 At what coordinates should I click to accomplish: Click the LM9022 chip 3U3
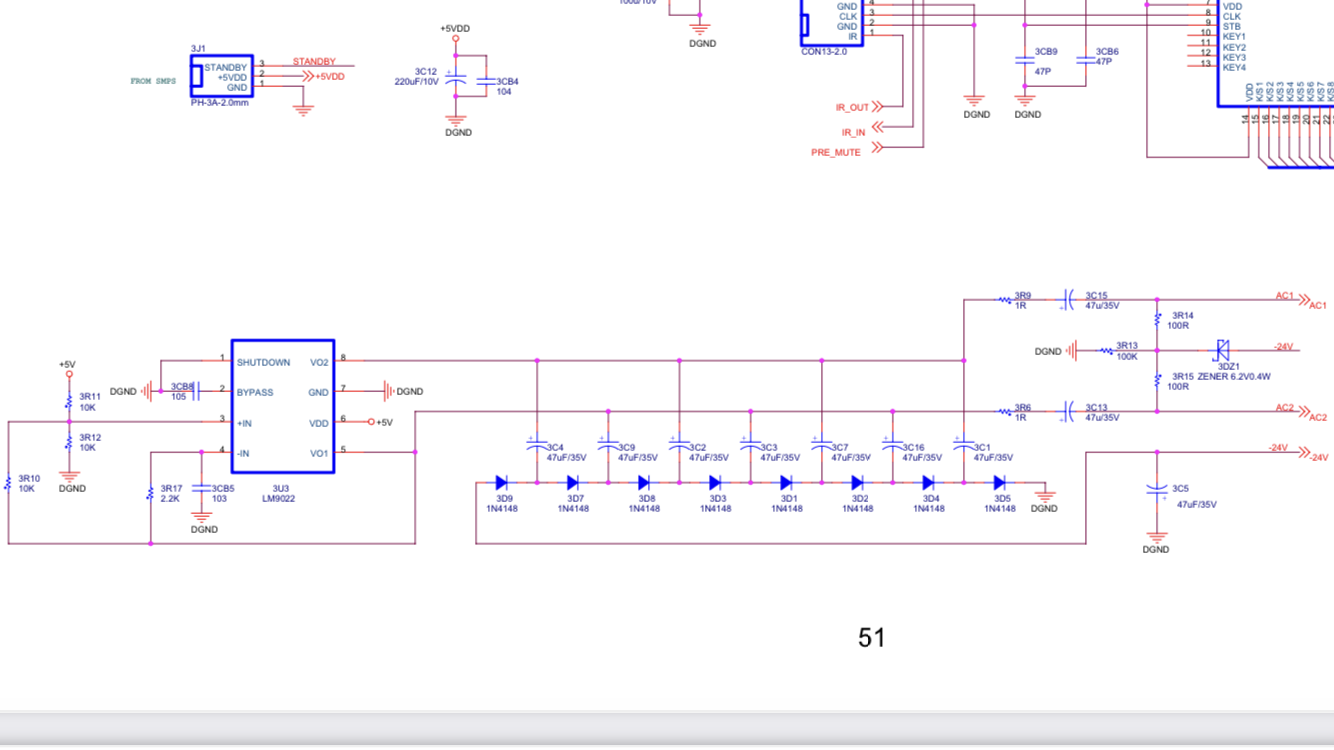click(283, 407)
